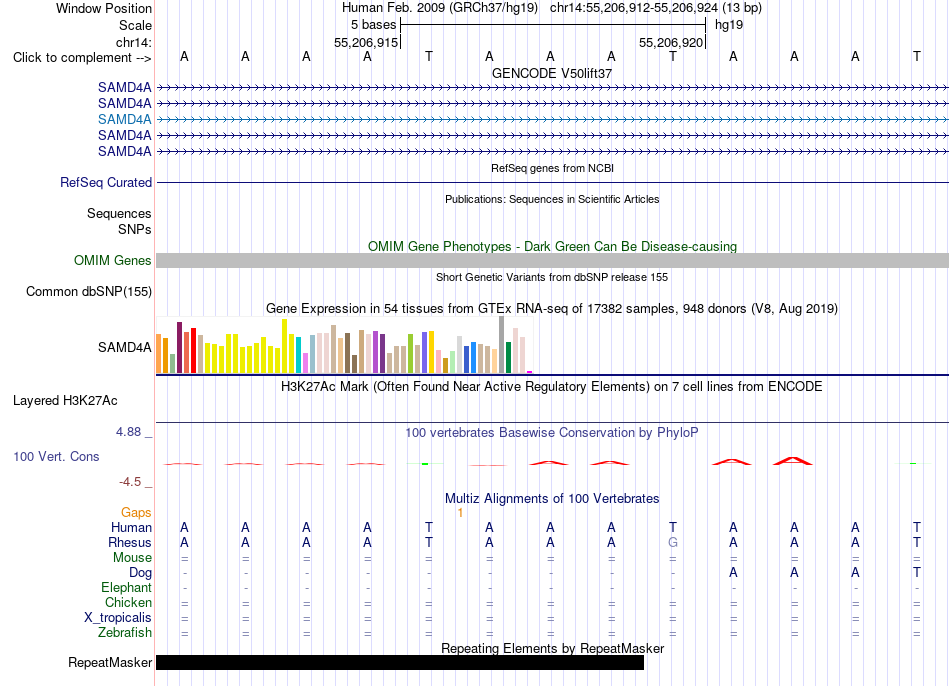Click the hg19 label beside scale bar
This screenshot has height=686, width=950.
(x=729, y=25)
